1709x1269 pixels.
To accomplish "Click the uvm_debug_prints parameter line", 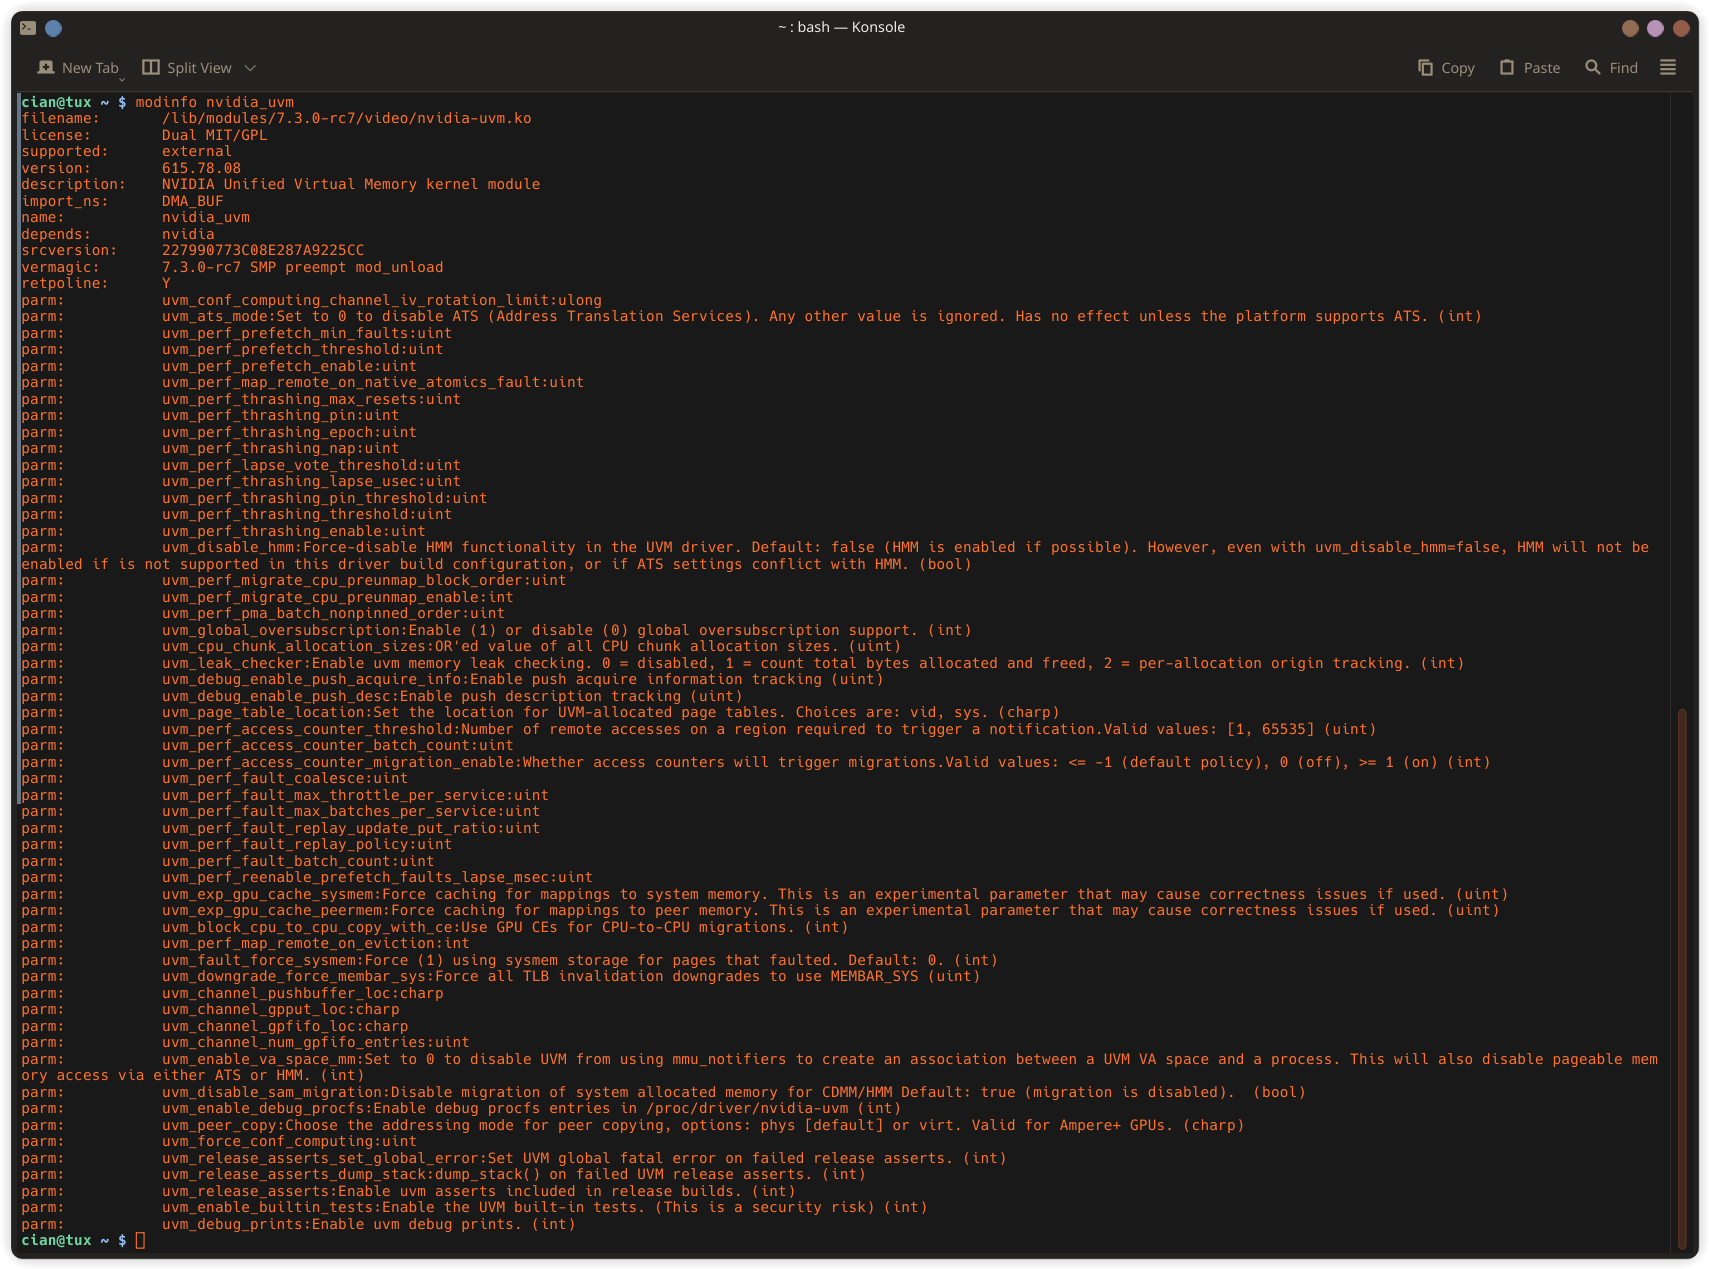I will tap(368, 1224).
